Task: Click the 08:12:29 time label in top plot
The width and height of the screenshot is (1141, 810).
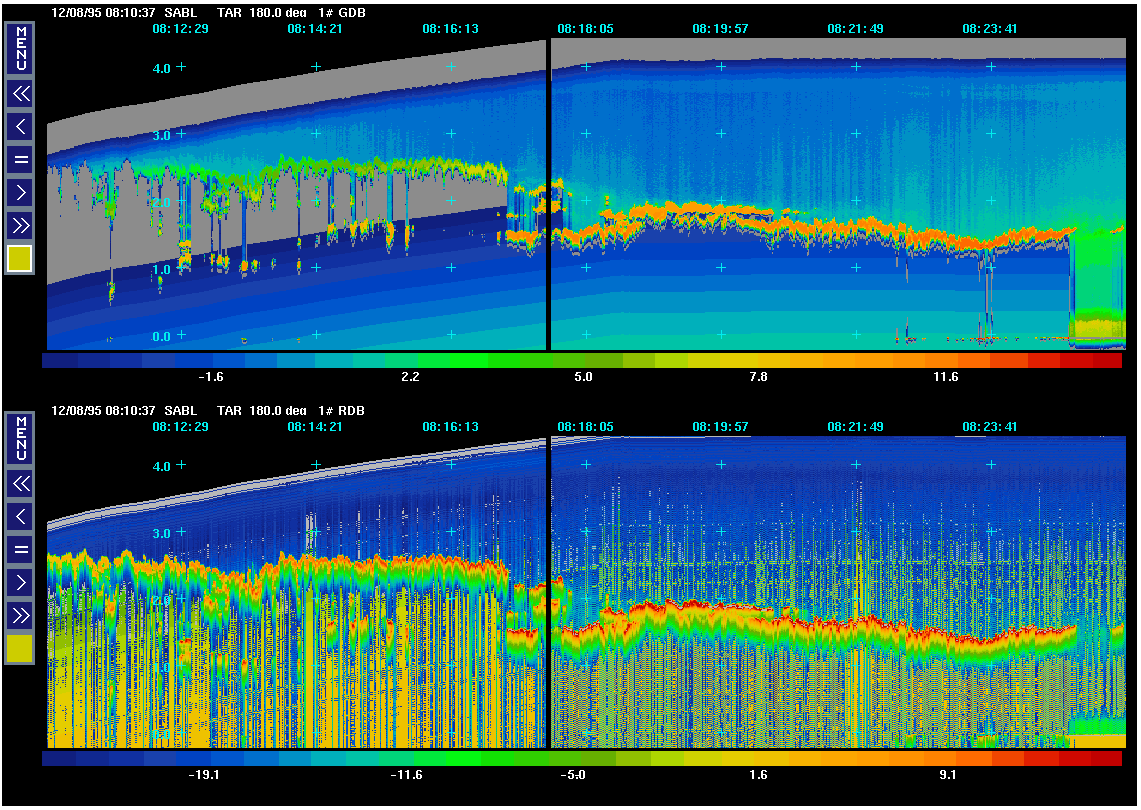Action: (180, 29)
